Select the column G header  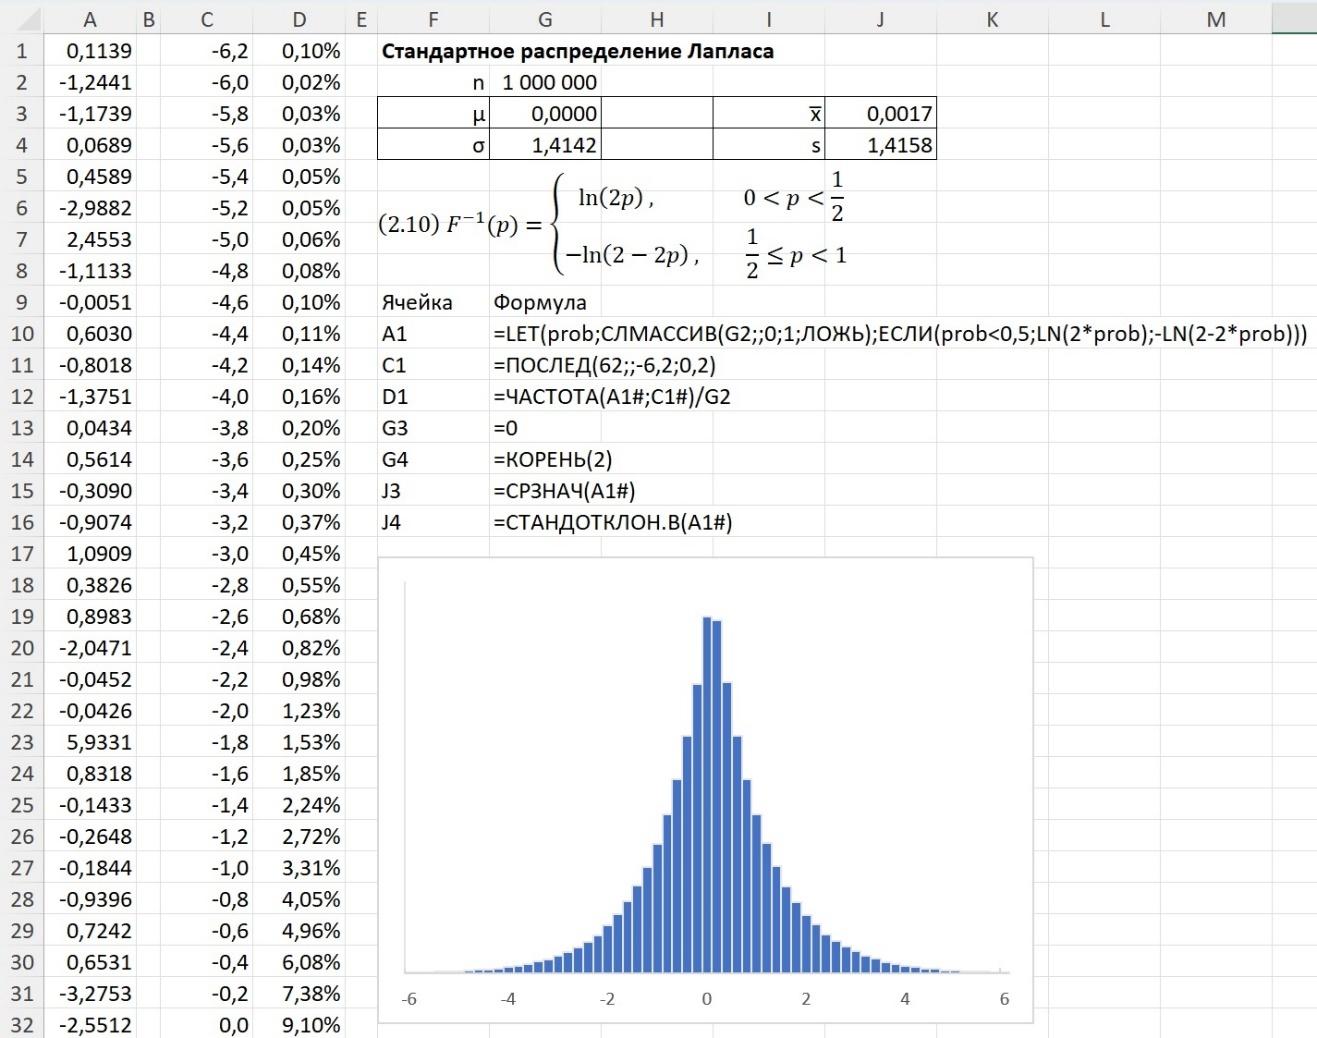pyautogui.click(x=545, y=19)
